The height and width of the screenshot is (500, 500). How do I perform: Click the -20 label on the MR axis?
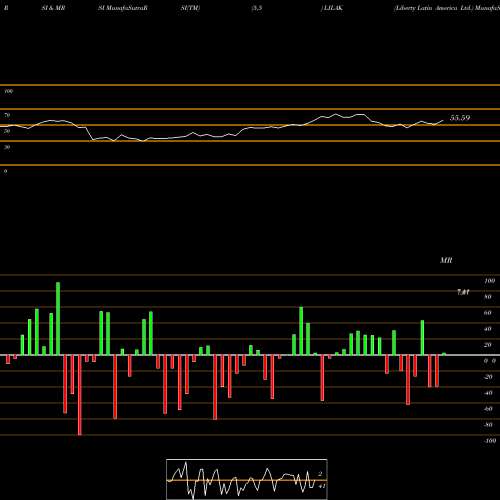[488, 377]
